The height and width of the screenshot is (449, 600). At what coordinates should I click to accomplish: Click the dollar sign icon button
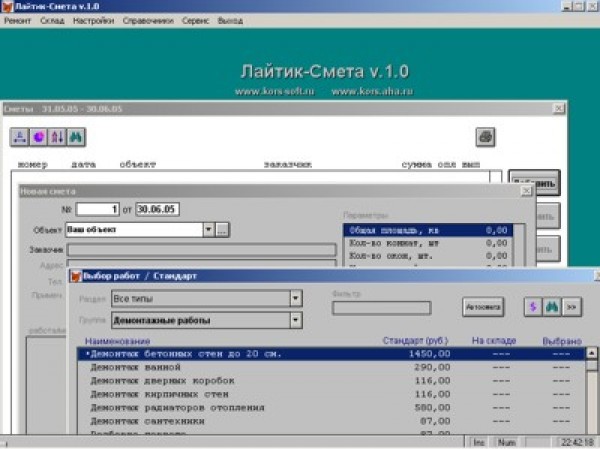coord(534,306)
